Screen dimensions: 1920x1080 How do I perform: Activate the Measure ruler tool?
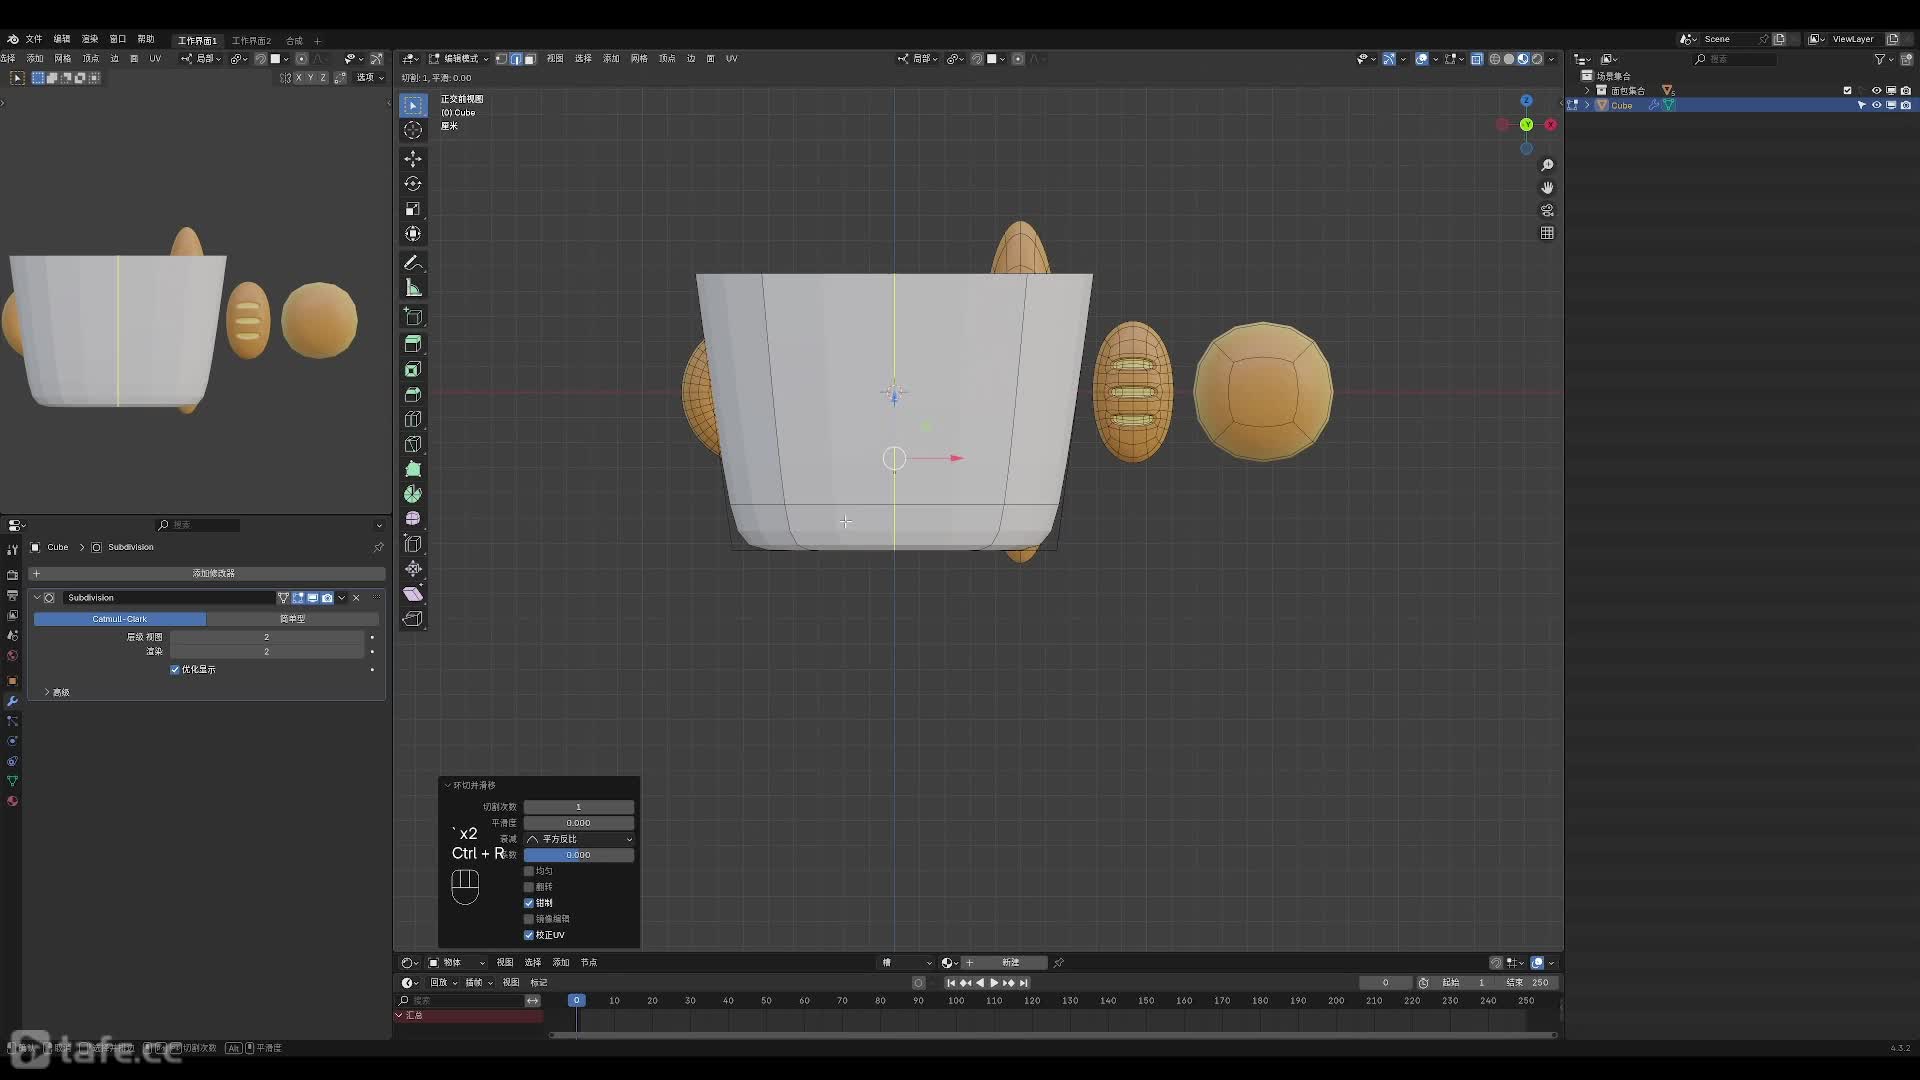(413, 288)
